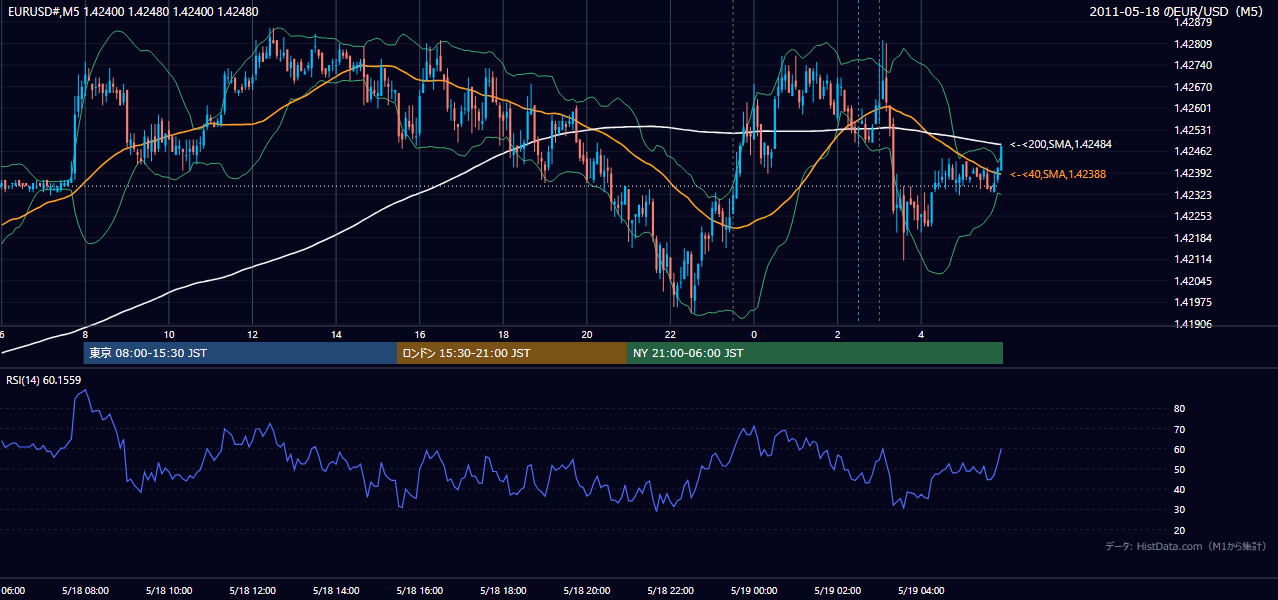
Task: Click RSI scale value 80
Action: [x=1180, y=409]
